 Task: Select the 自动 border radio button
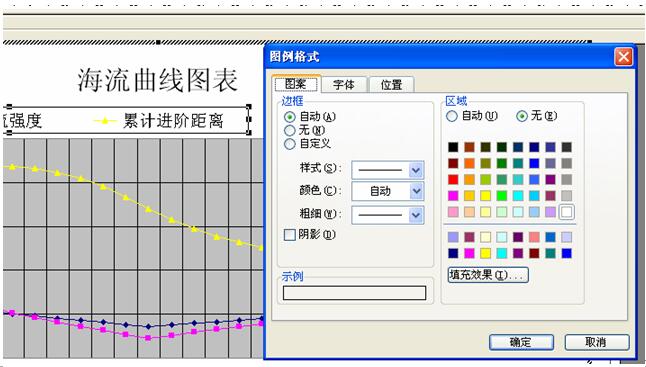pyautogui.click(x=290, y=117)
